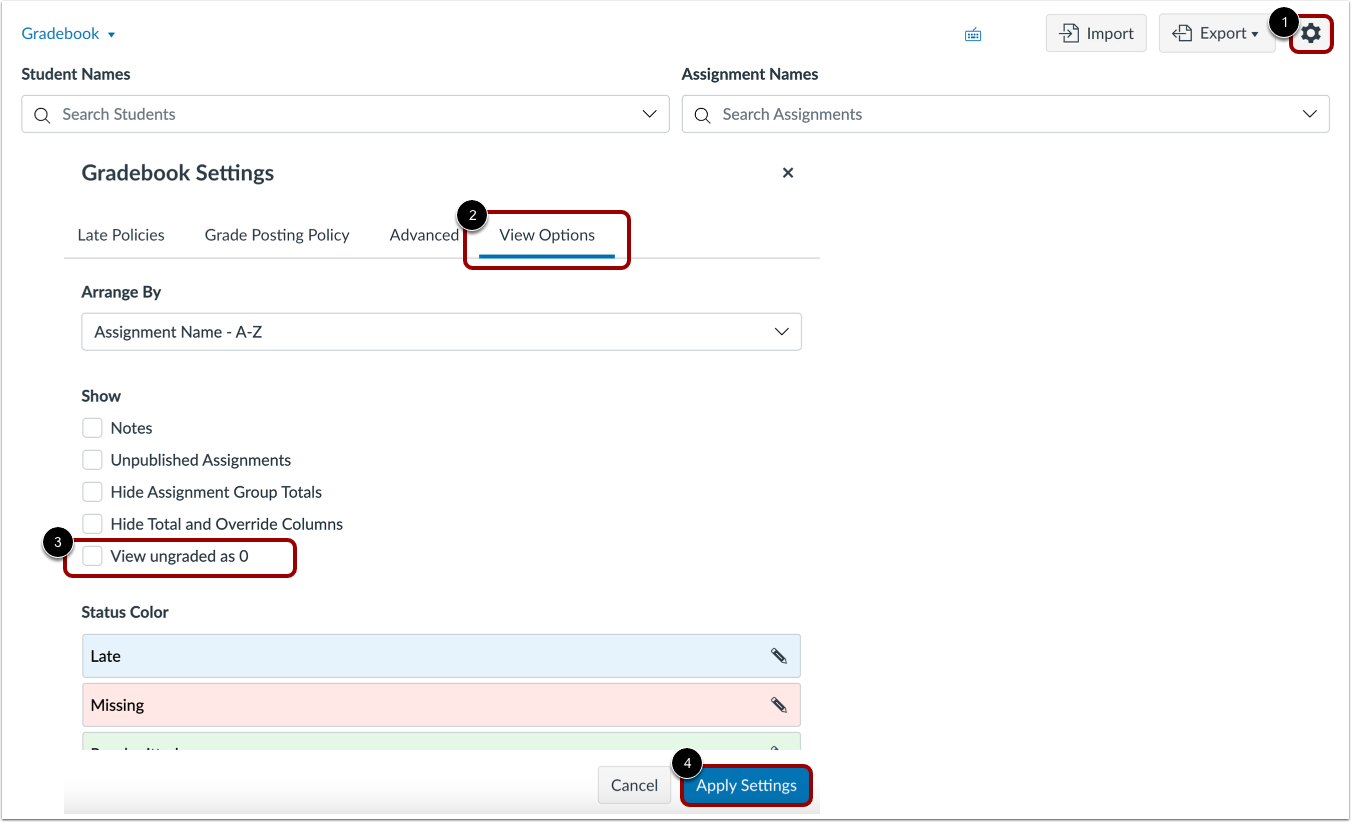Image resolution: width=1351 pixels, height=822 pixels.
Task: Apply the gradebook settings
Action: click(x=746, y=785)
